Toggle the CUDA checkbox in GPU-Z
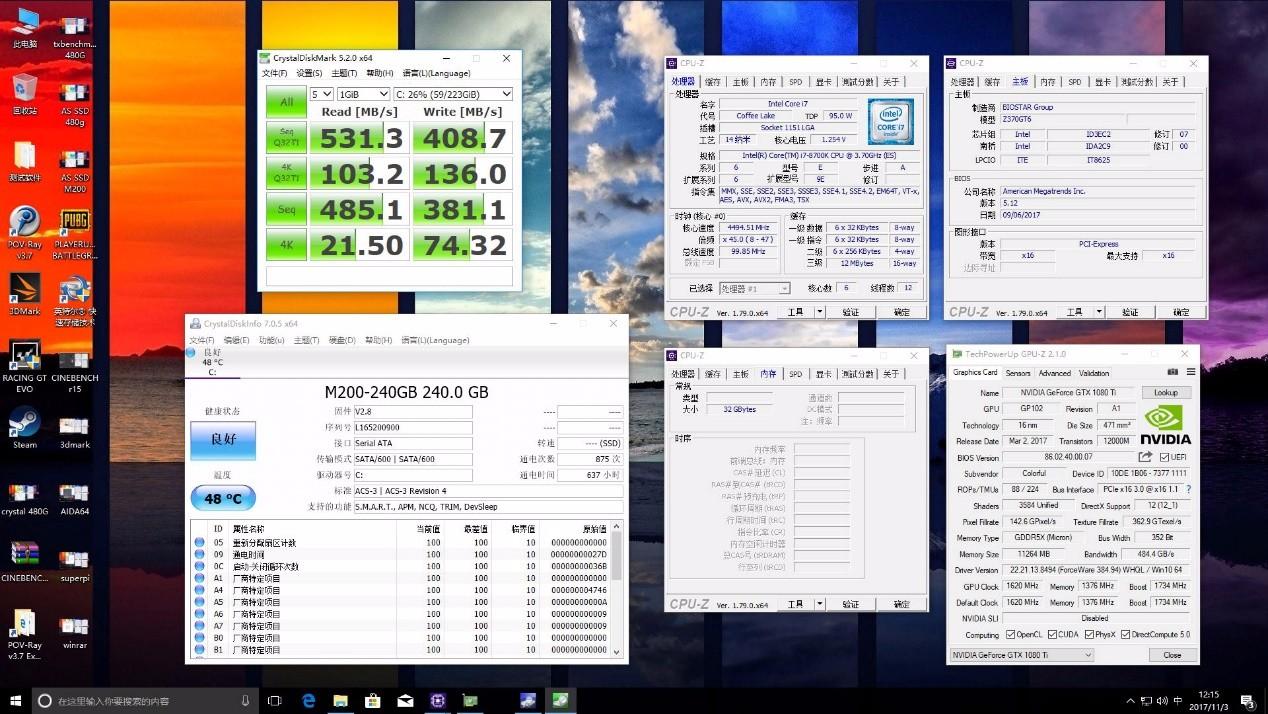1268x714 pixels. click(1054, 634)
